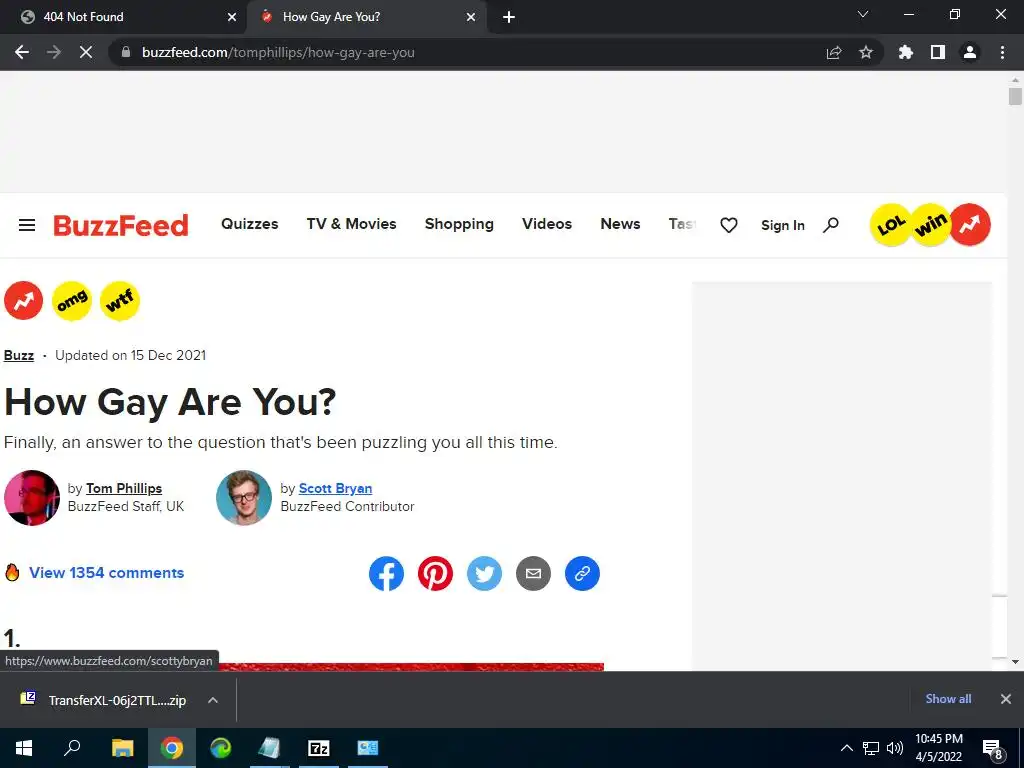The image size is (1024, 768).
Task: Open the Chrome tab search dropdown
Action: (863, 14)
